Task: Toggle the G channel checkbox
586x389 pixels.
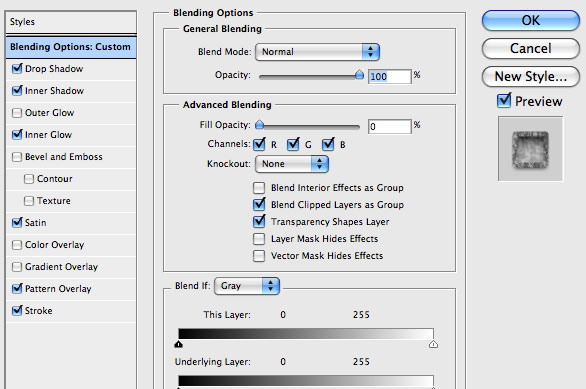Action: click(x=293, y=144)
